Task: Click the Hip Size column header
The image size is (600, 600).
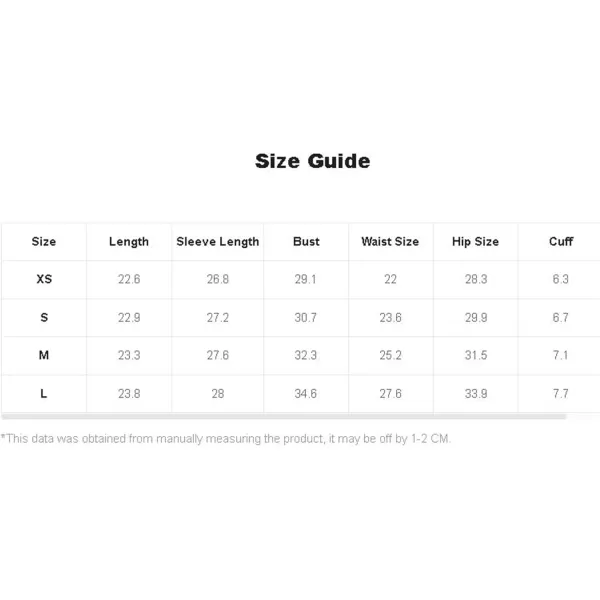Action: [476, 242]
